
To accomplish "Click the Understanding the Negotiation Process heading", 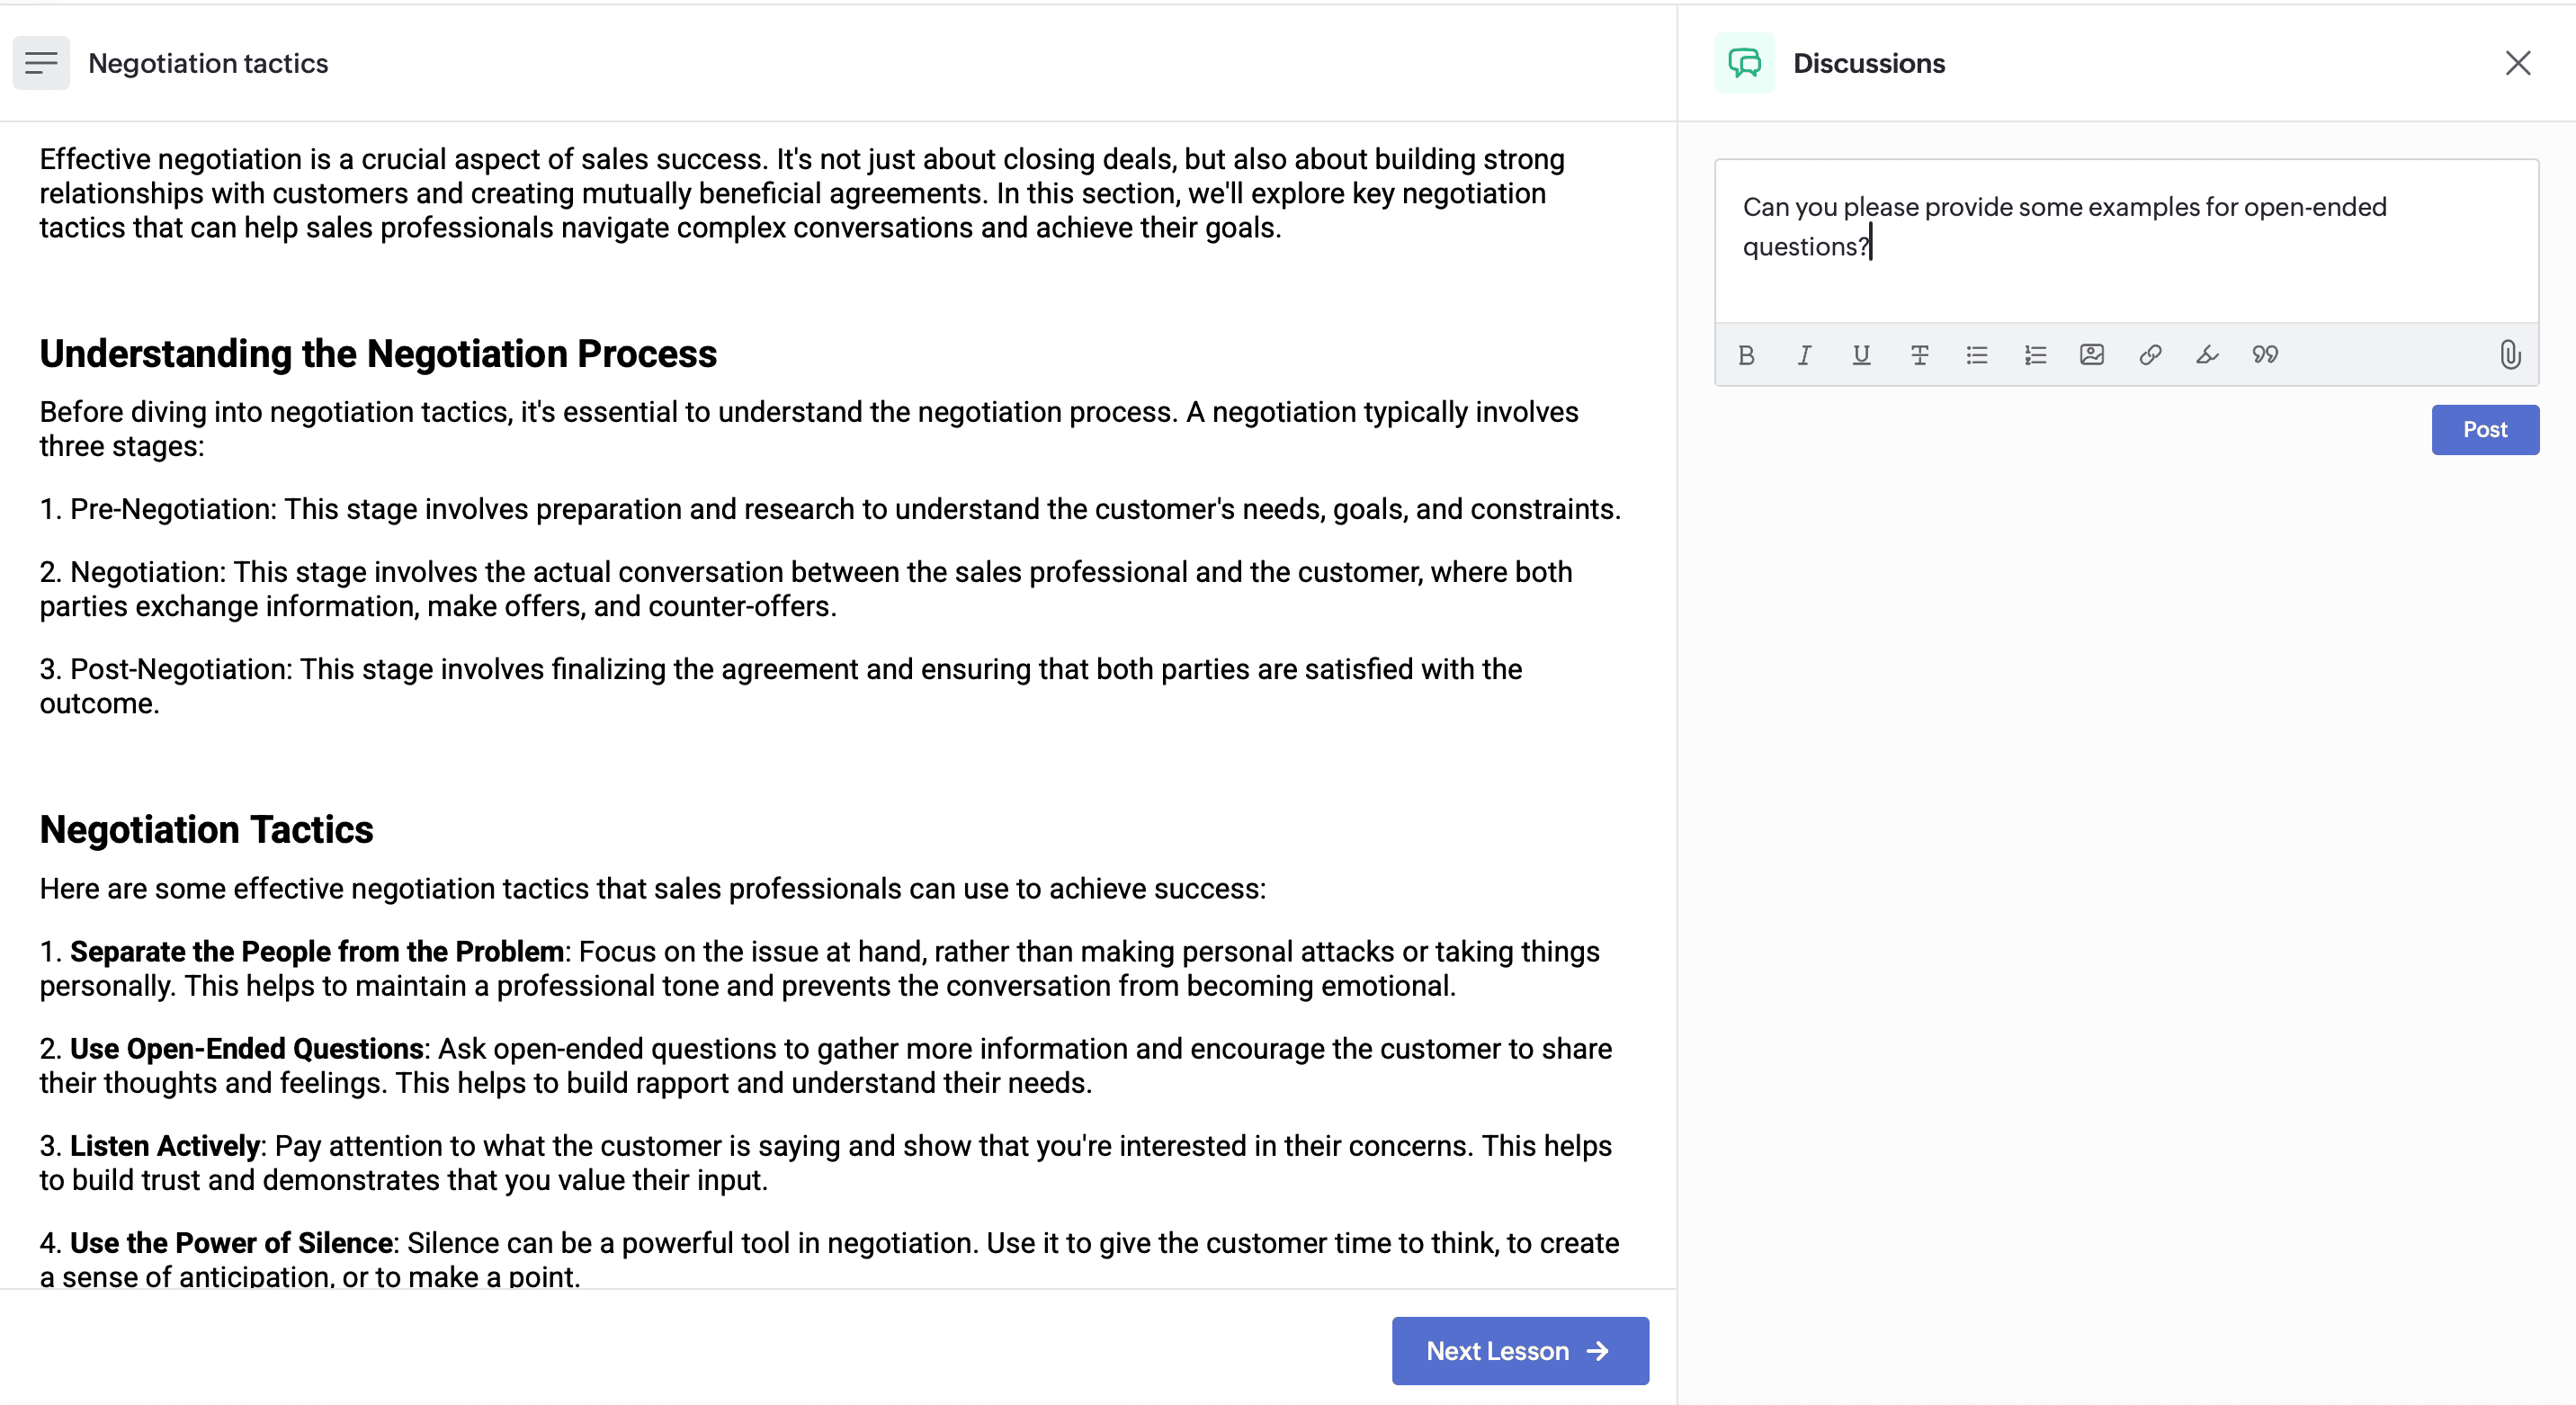I will pyautogui.click(x=378, y=354).
